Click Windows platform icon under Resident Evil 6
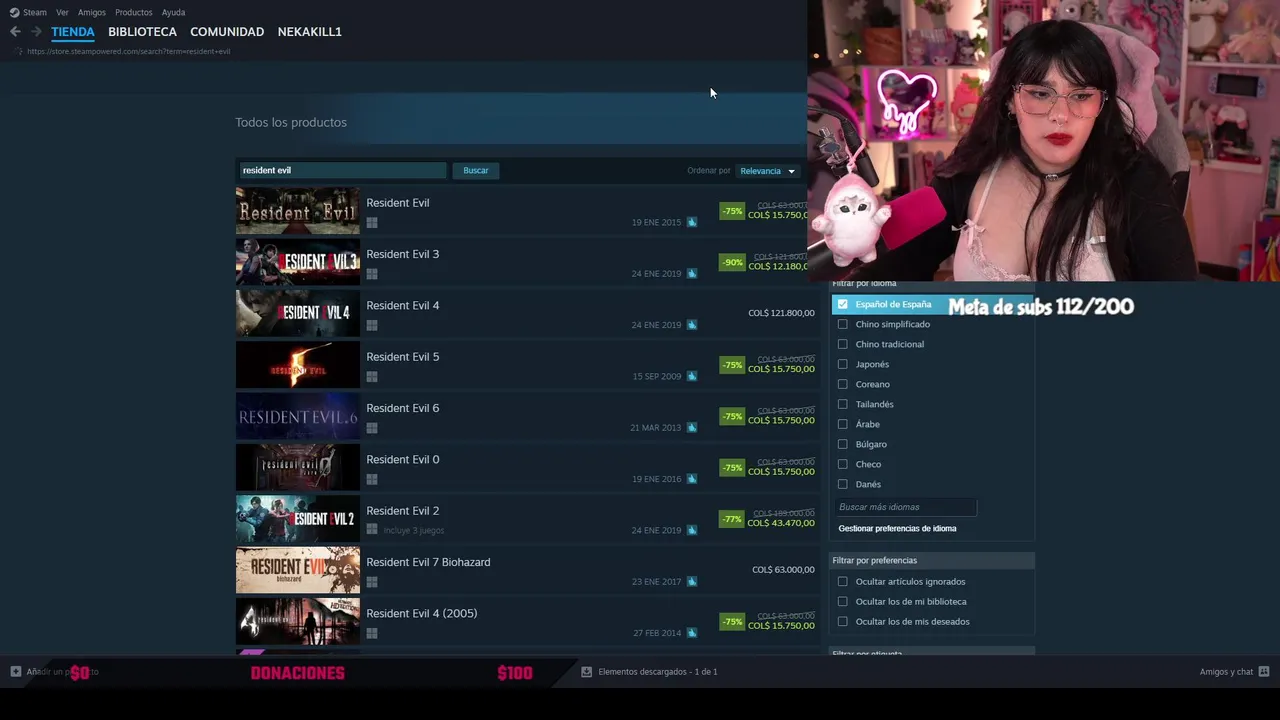The height and width of the screenshot is (720, 1280). 372,428
